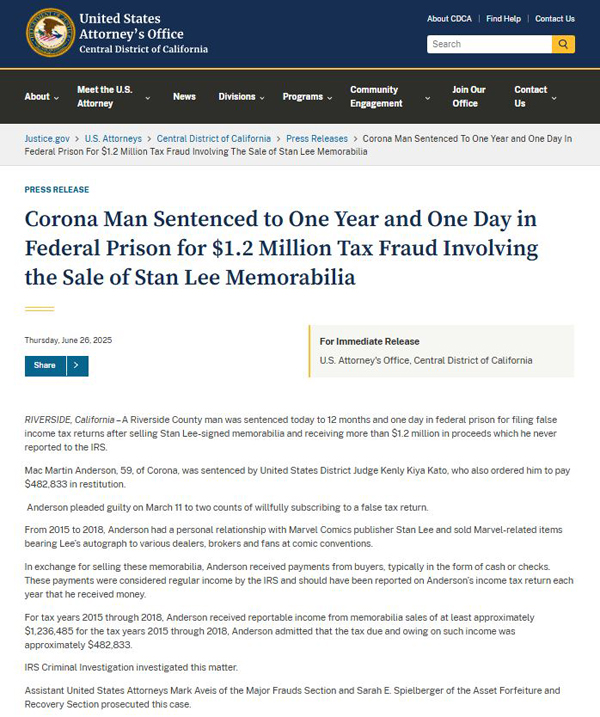The image size is (600, 717).
Task: Click the Department of Justice seal logo
Action: (50, 32)
